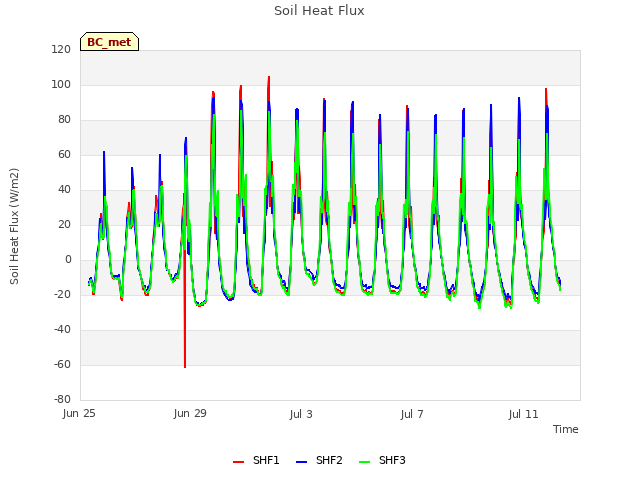Toggle SHF1 series in the legend

click(256, 460)
